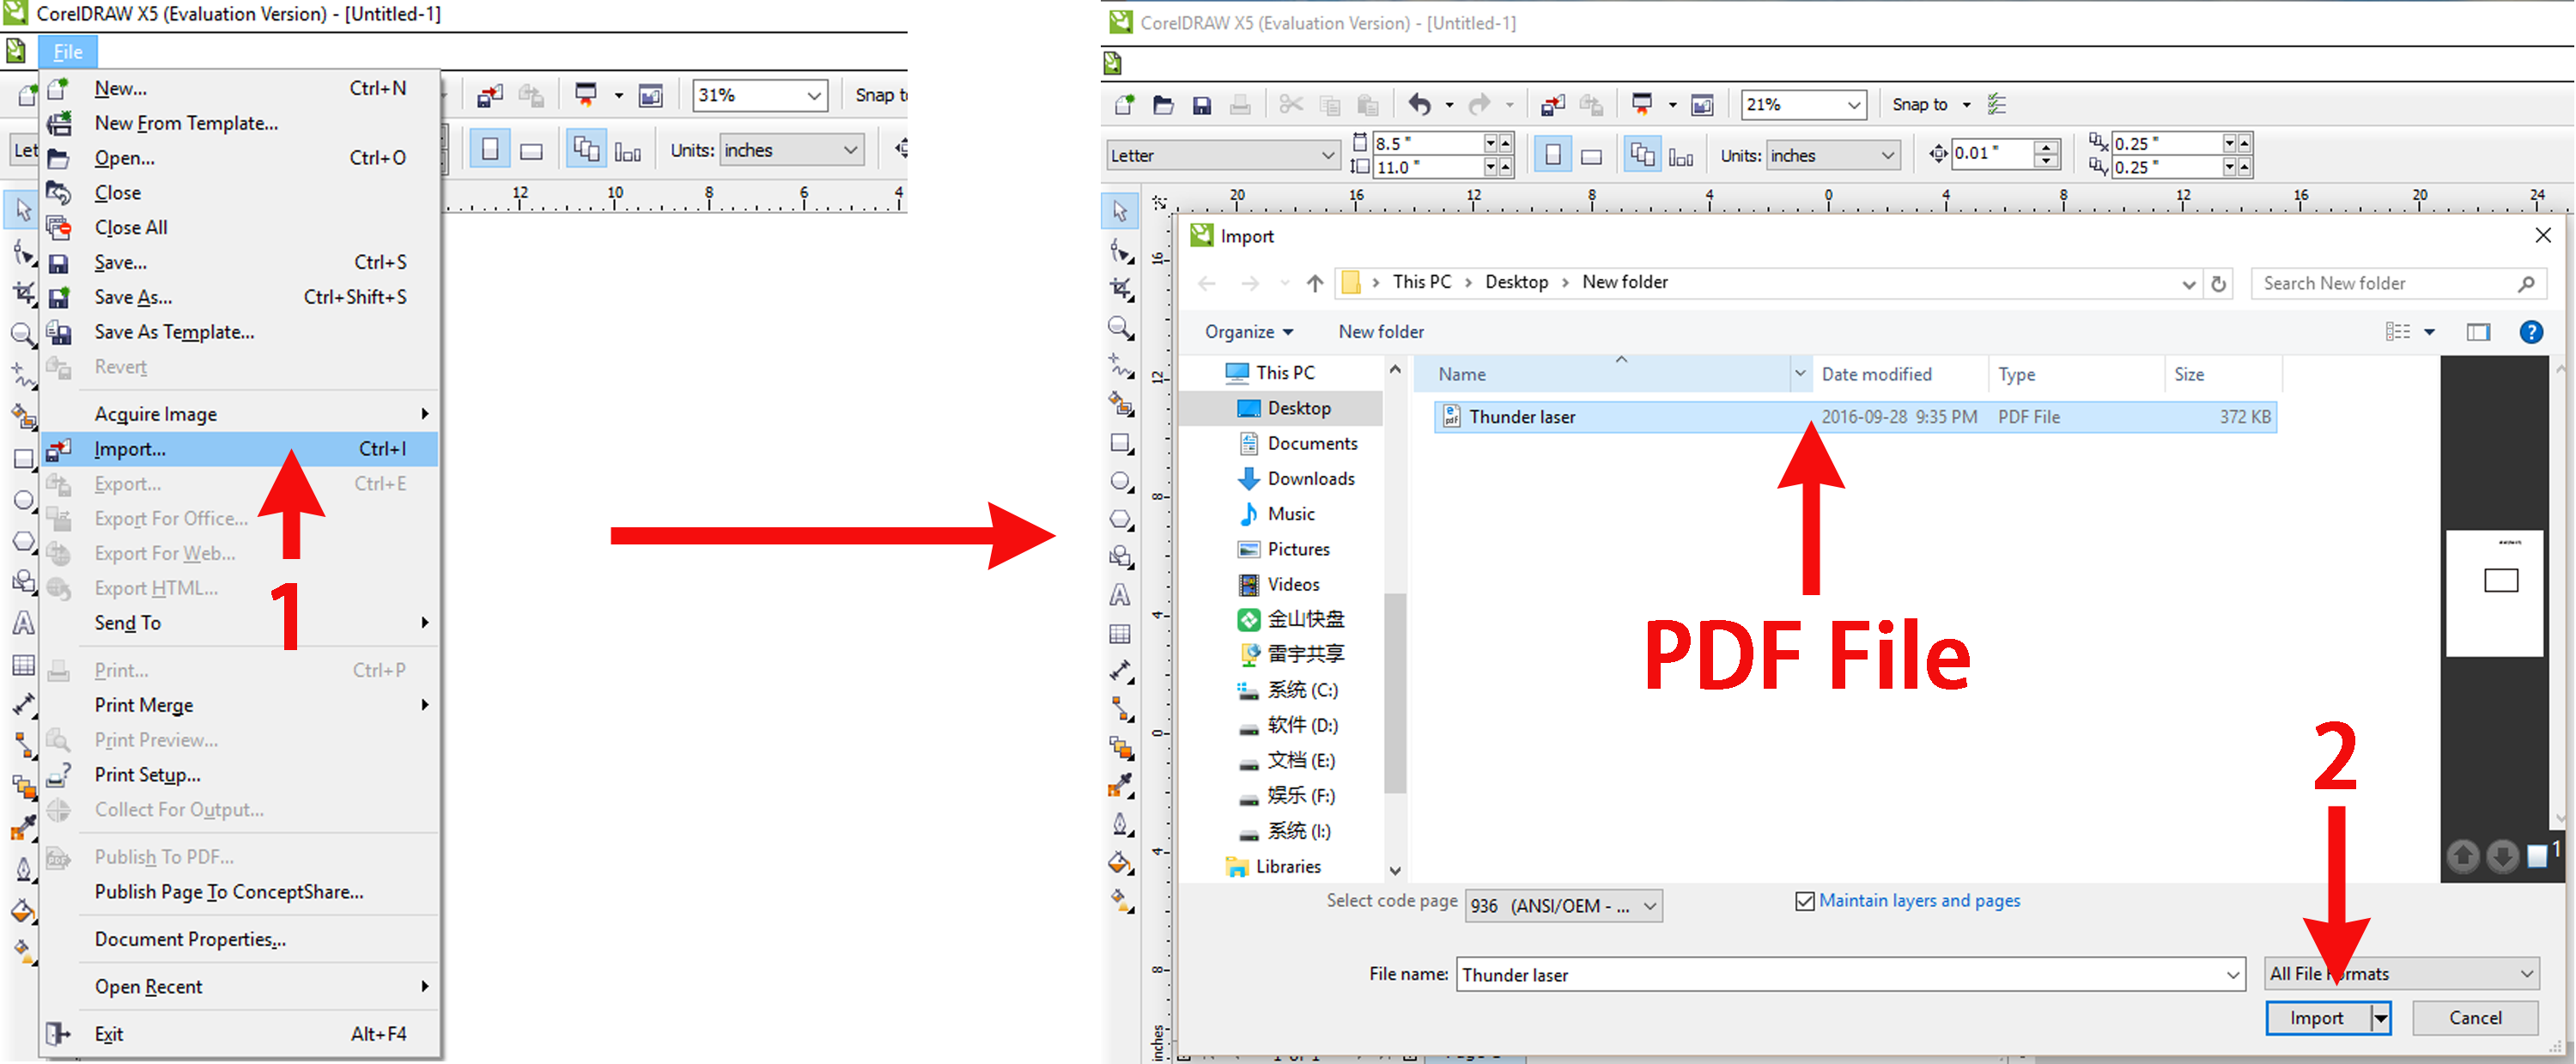Select Polygon tool in right window toolbox
The image size is (2576, 1064).
click(1121, 520)
